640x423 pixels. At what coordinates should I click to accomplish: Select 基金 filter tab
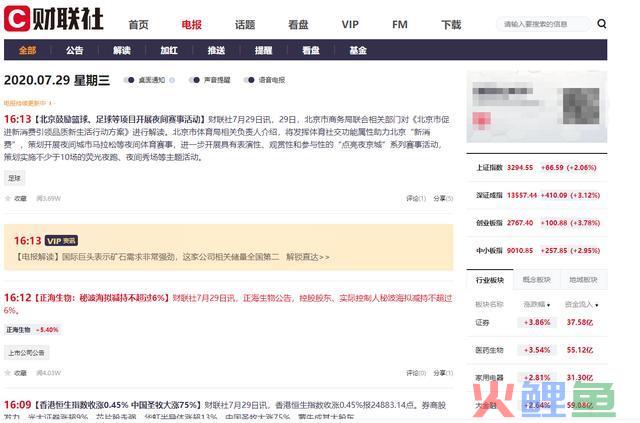[x=358, y=50]
